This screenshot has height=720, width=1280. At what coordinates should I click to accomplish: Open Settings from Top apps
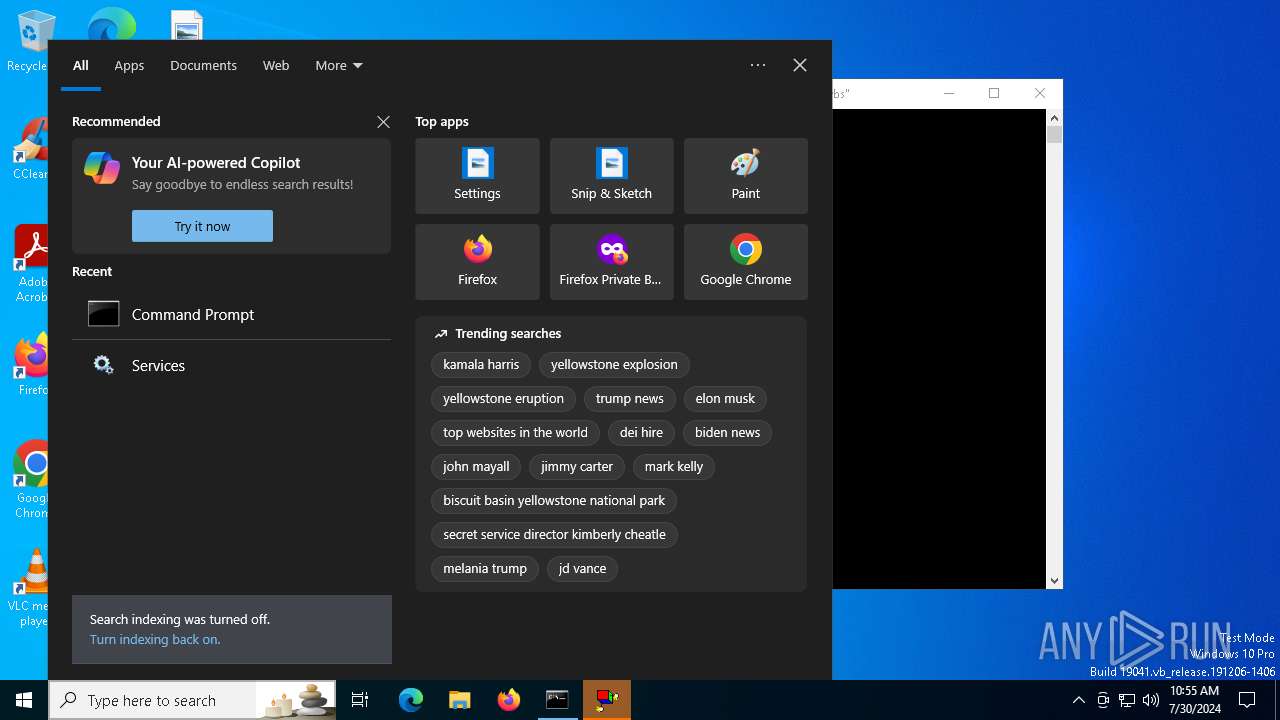(477, 176)
